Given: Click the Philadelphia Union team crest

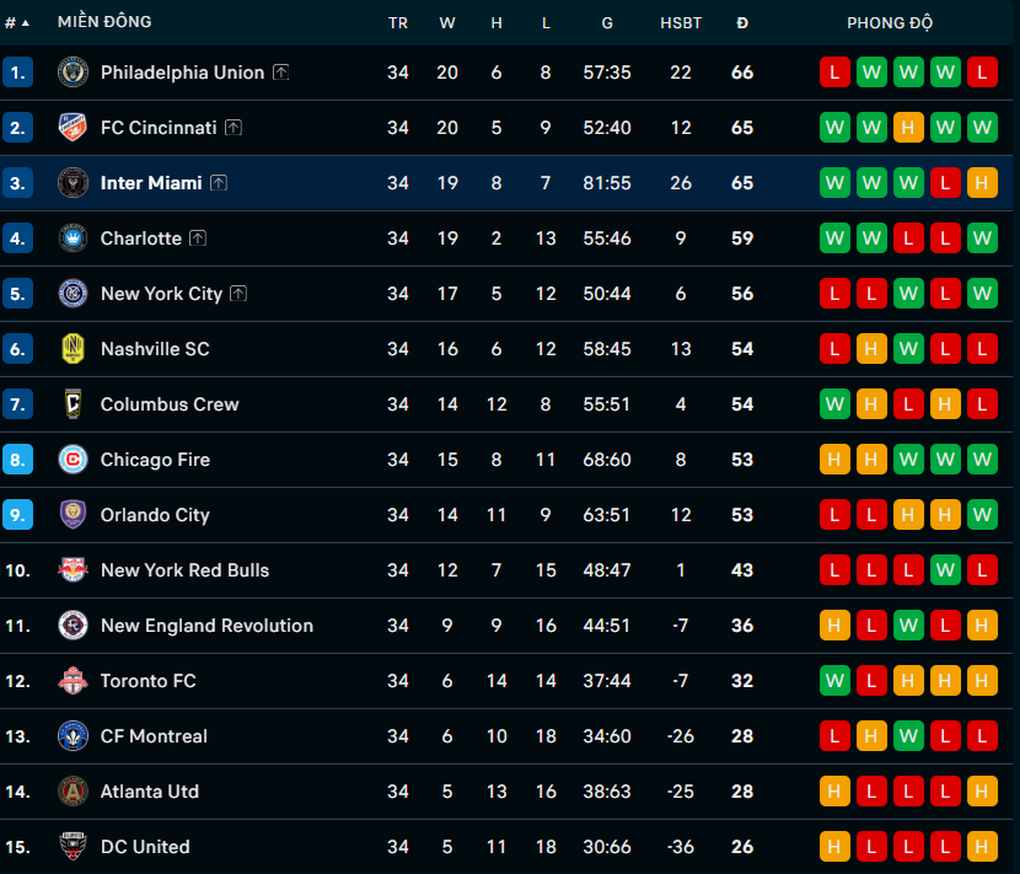Looking at the screenshot, I should (x=73, y=72).
